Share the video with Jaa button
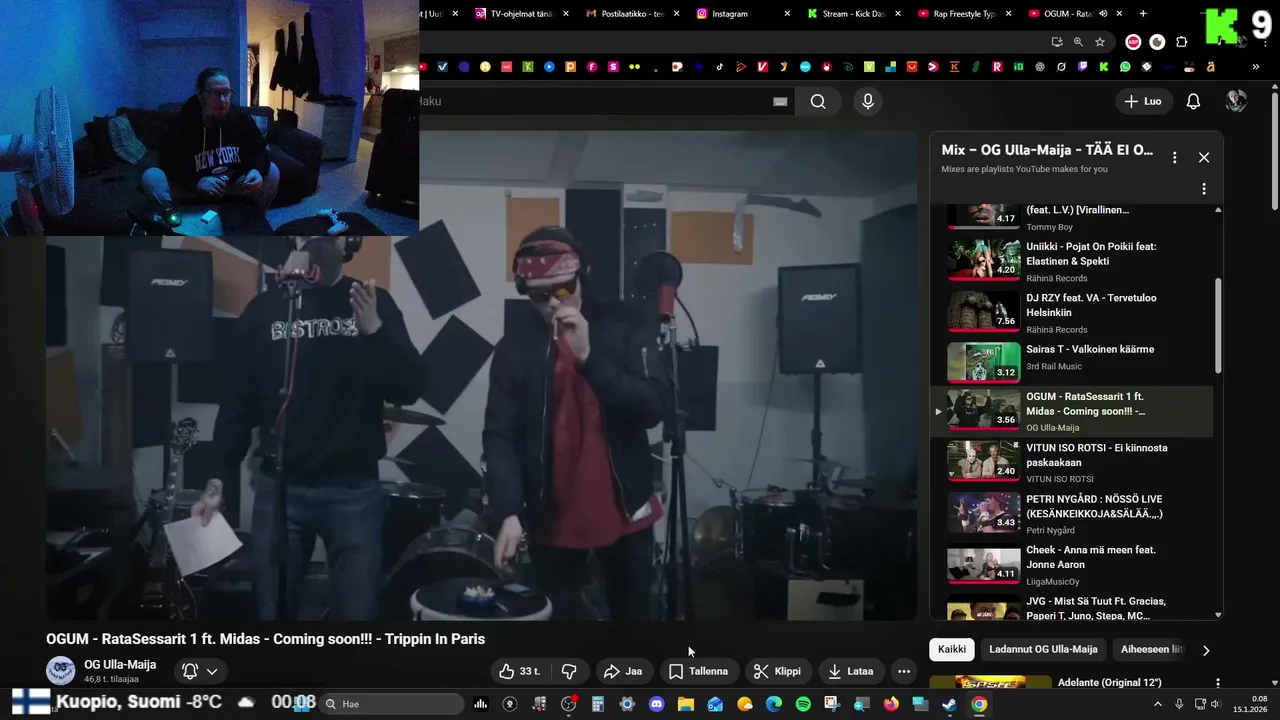Image resolution: width=1280 pixels, height=720 pixels. click(623, 671)
